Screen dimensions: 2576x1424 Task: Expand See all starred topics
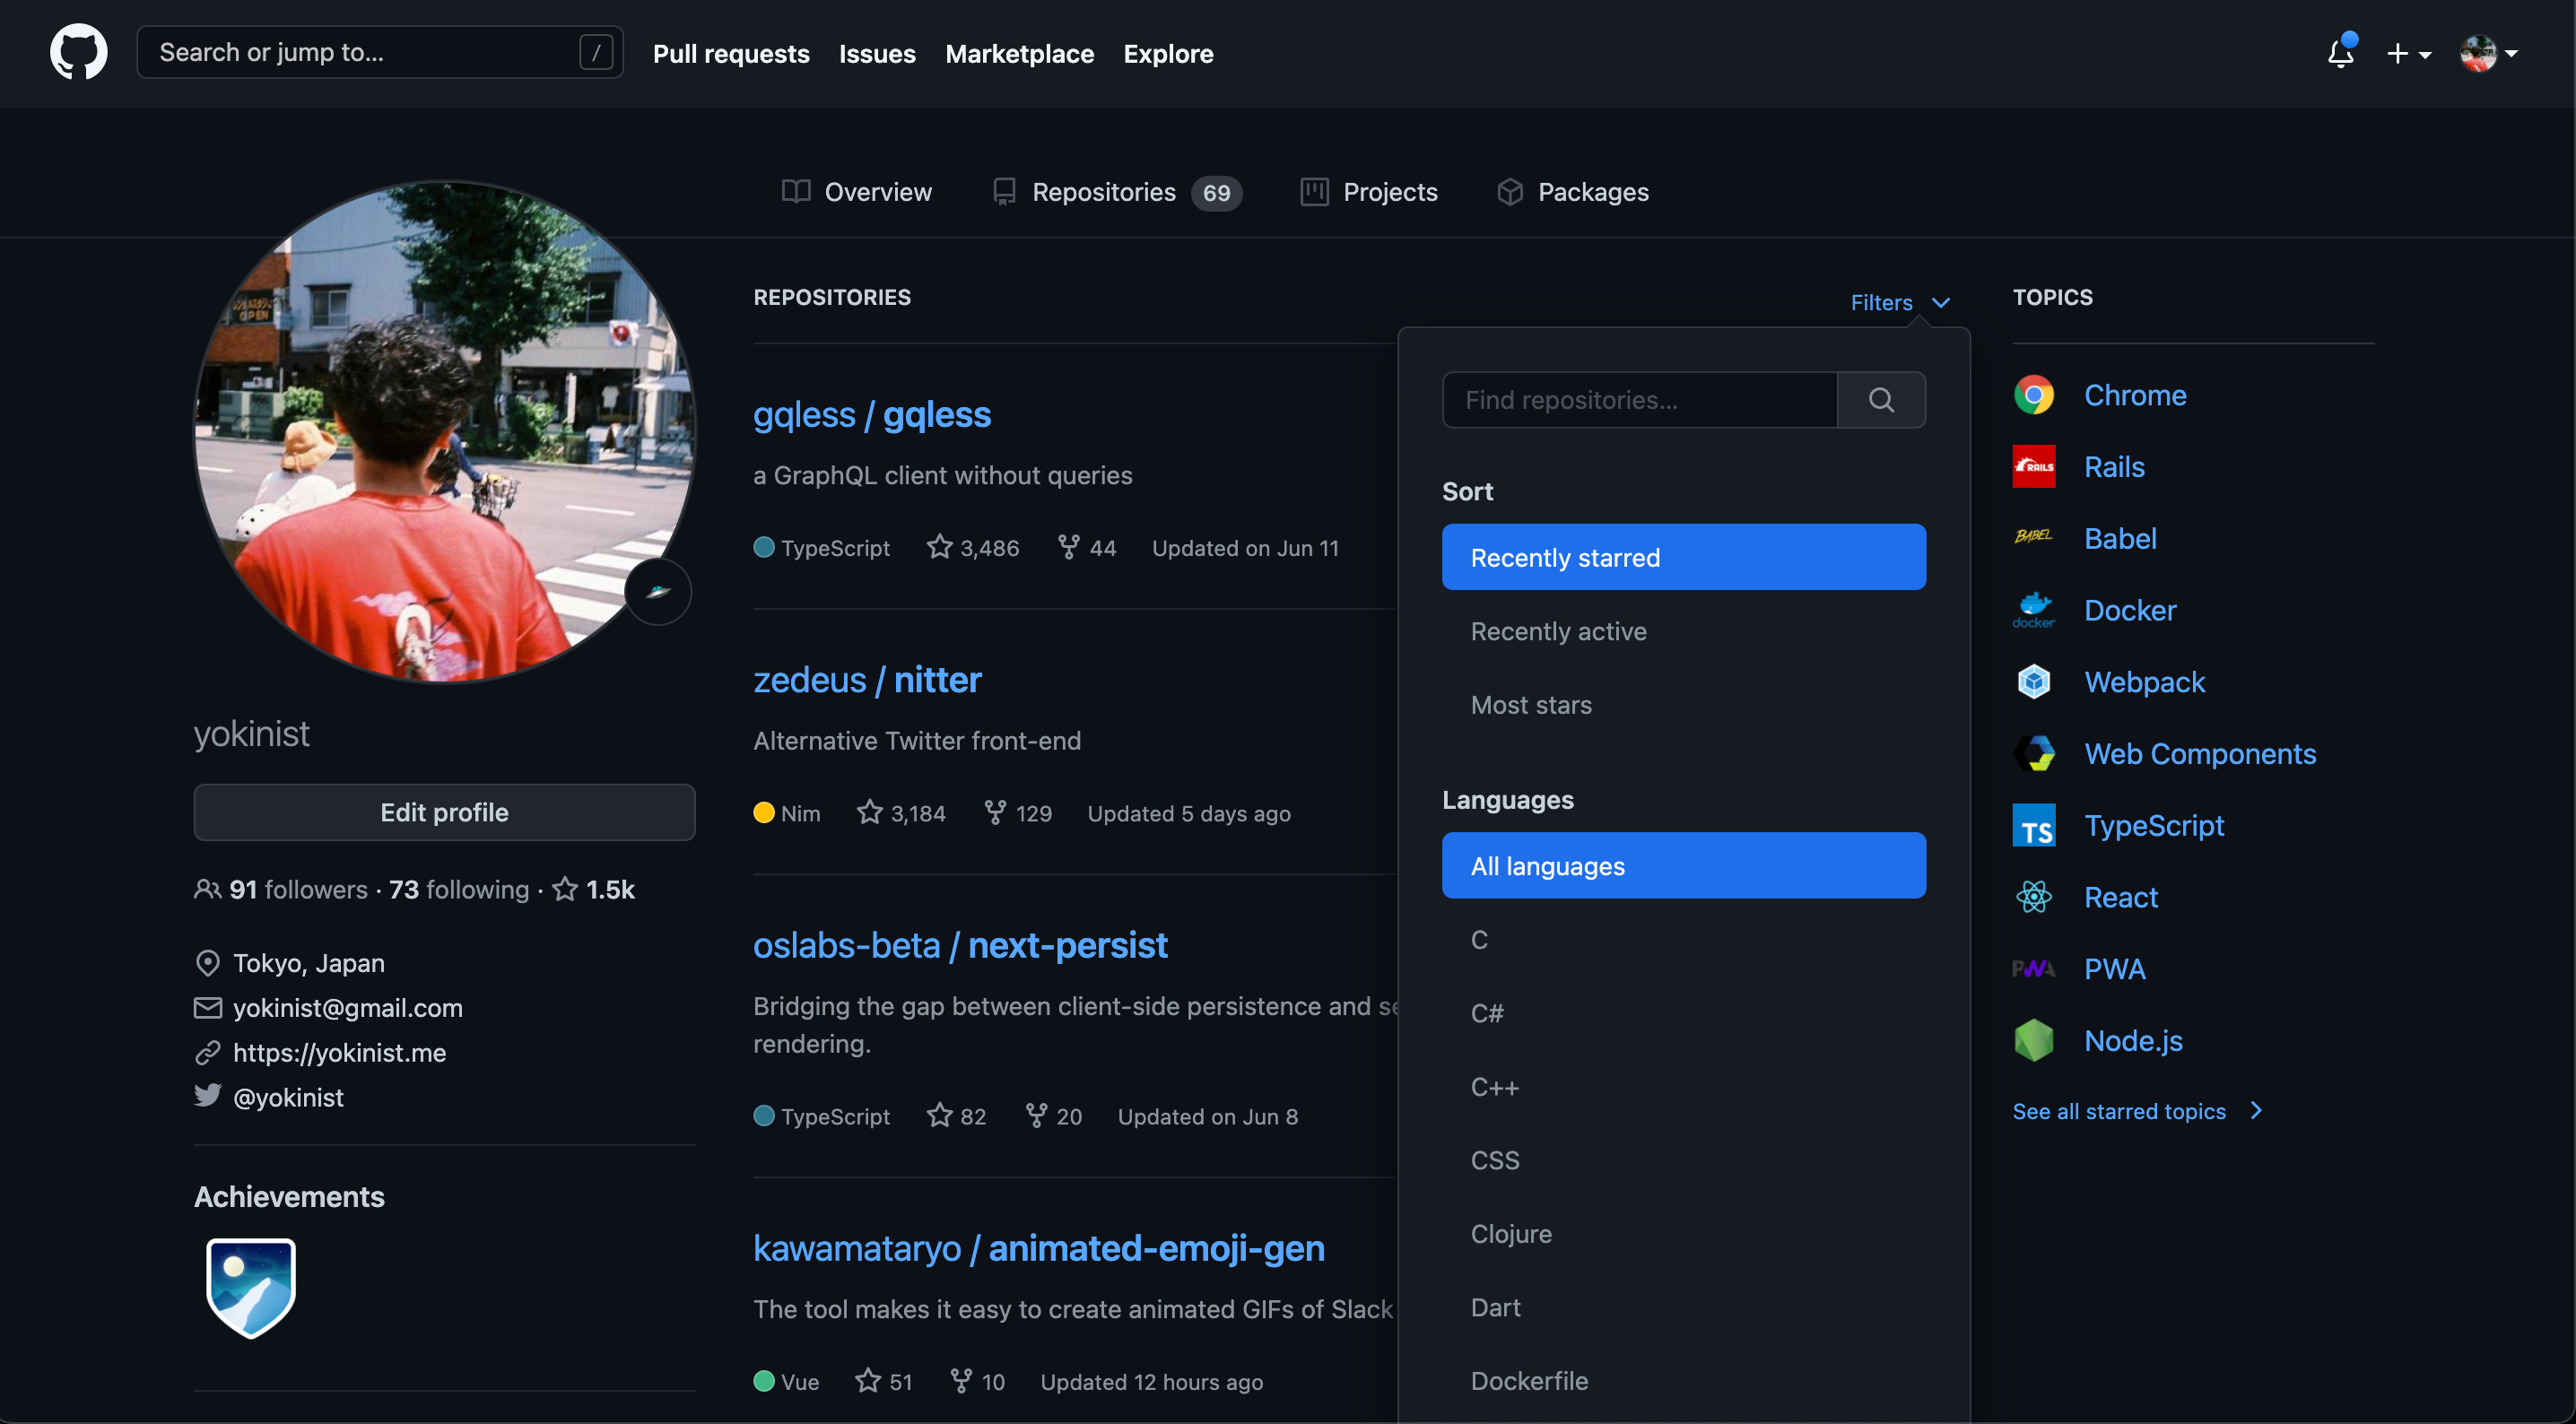(2138, 1111)
